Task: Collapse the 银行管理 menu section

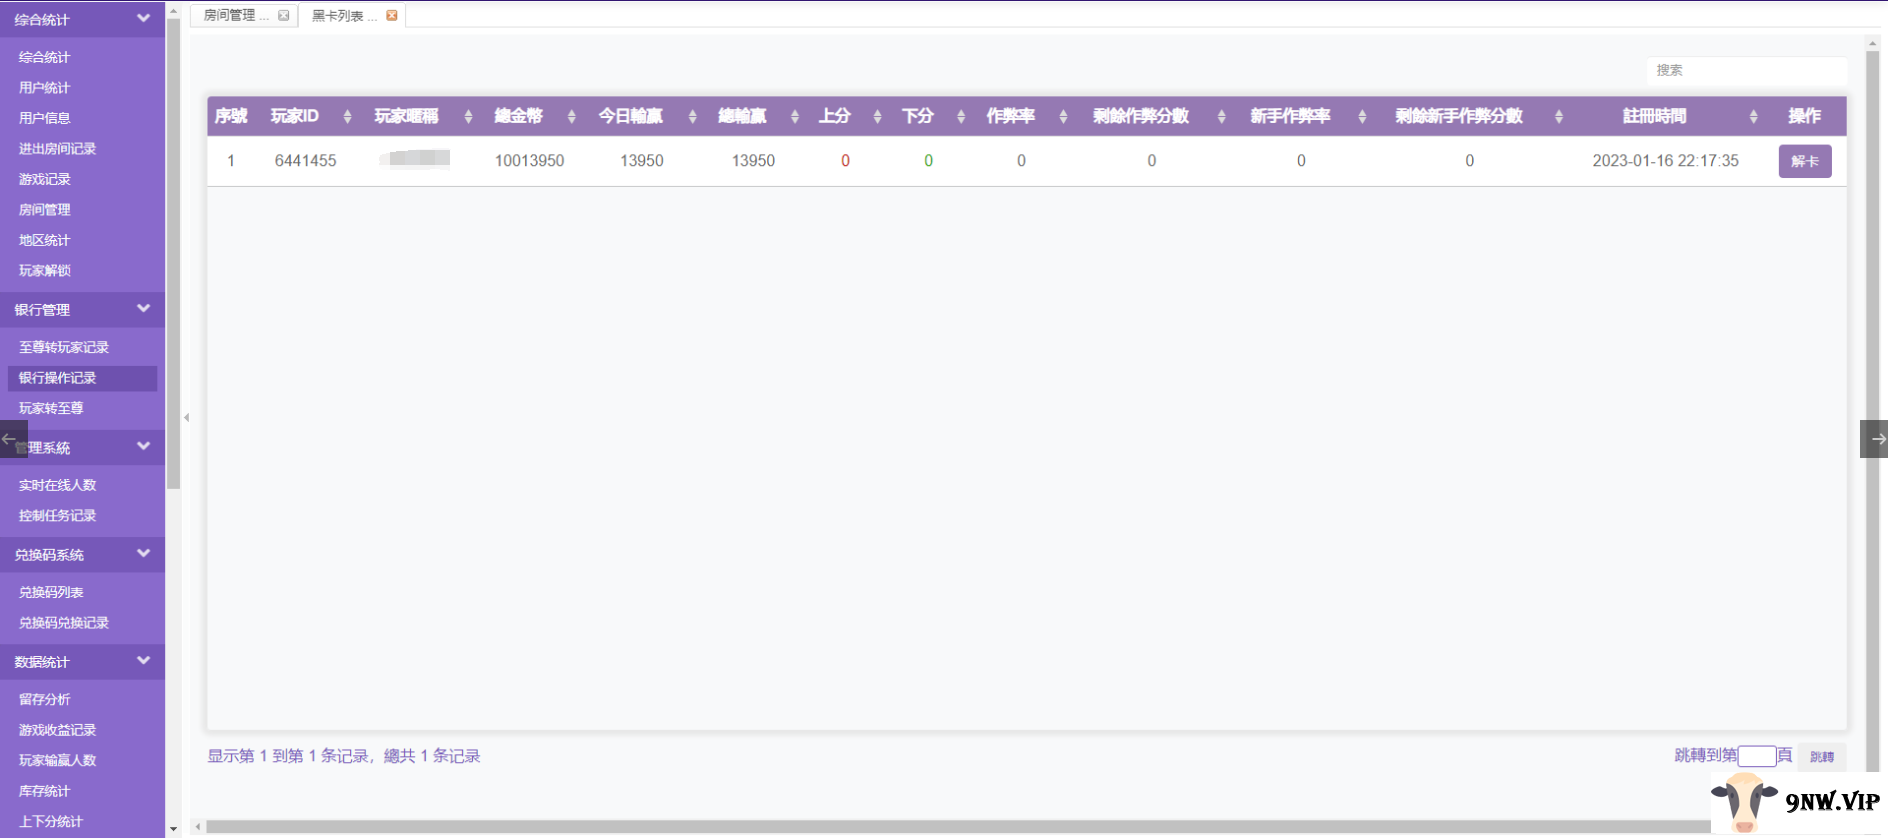Action: click(143, 309)
